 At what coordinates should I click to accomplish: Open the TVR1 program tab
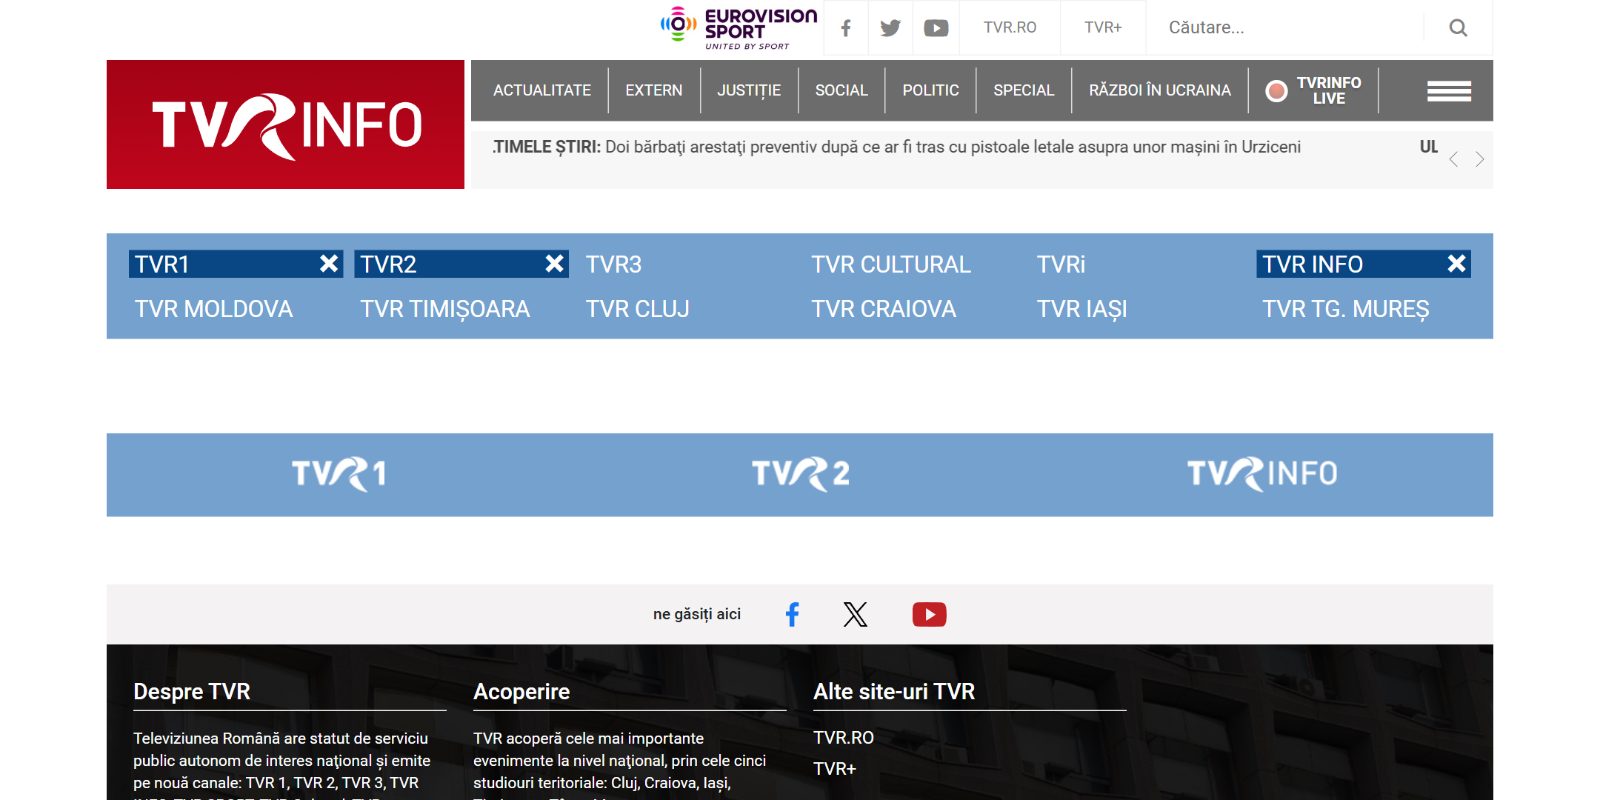pyautogui.click(x=338, y=475)
